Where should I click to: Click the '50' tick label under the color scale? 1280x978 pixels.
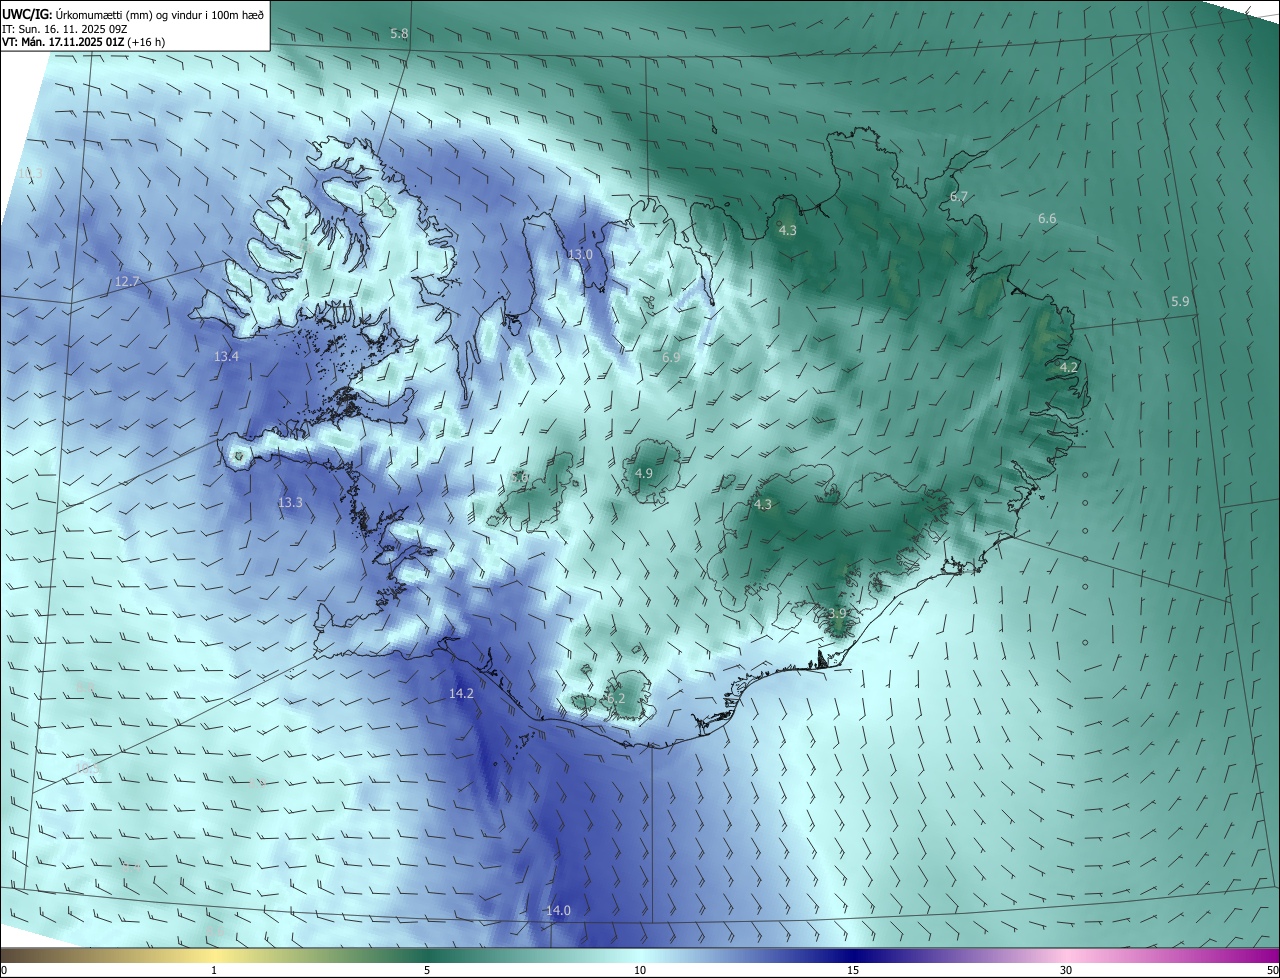tap(1272, 970)
